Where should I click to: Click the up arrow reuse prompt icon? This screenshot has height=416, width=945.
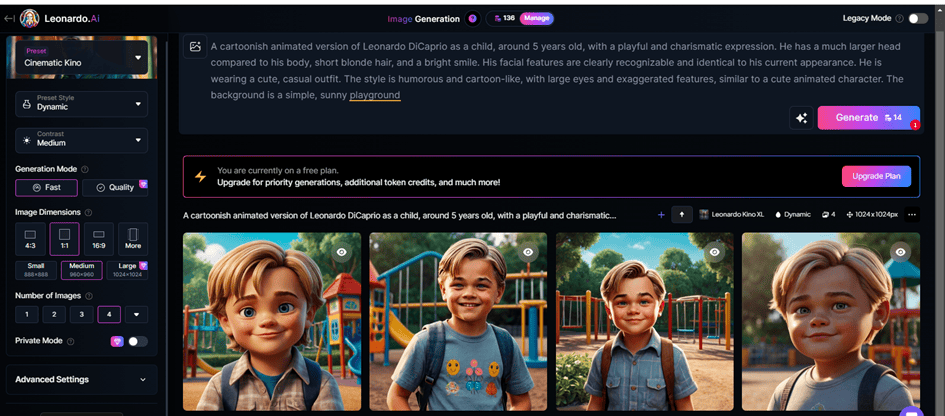pos(682,214)
